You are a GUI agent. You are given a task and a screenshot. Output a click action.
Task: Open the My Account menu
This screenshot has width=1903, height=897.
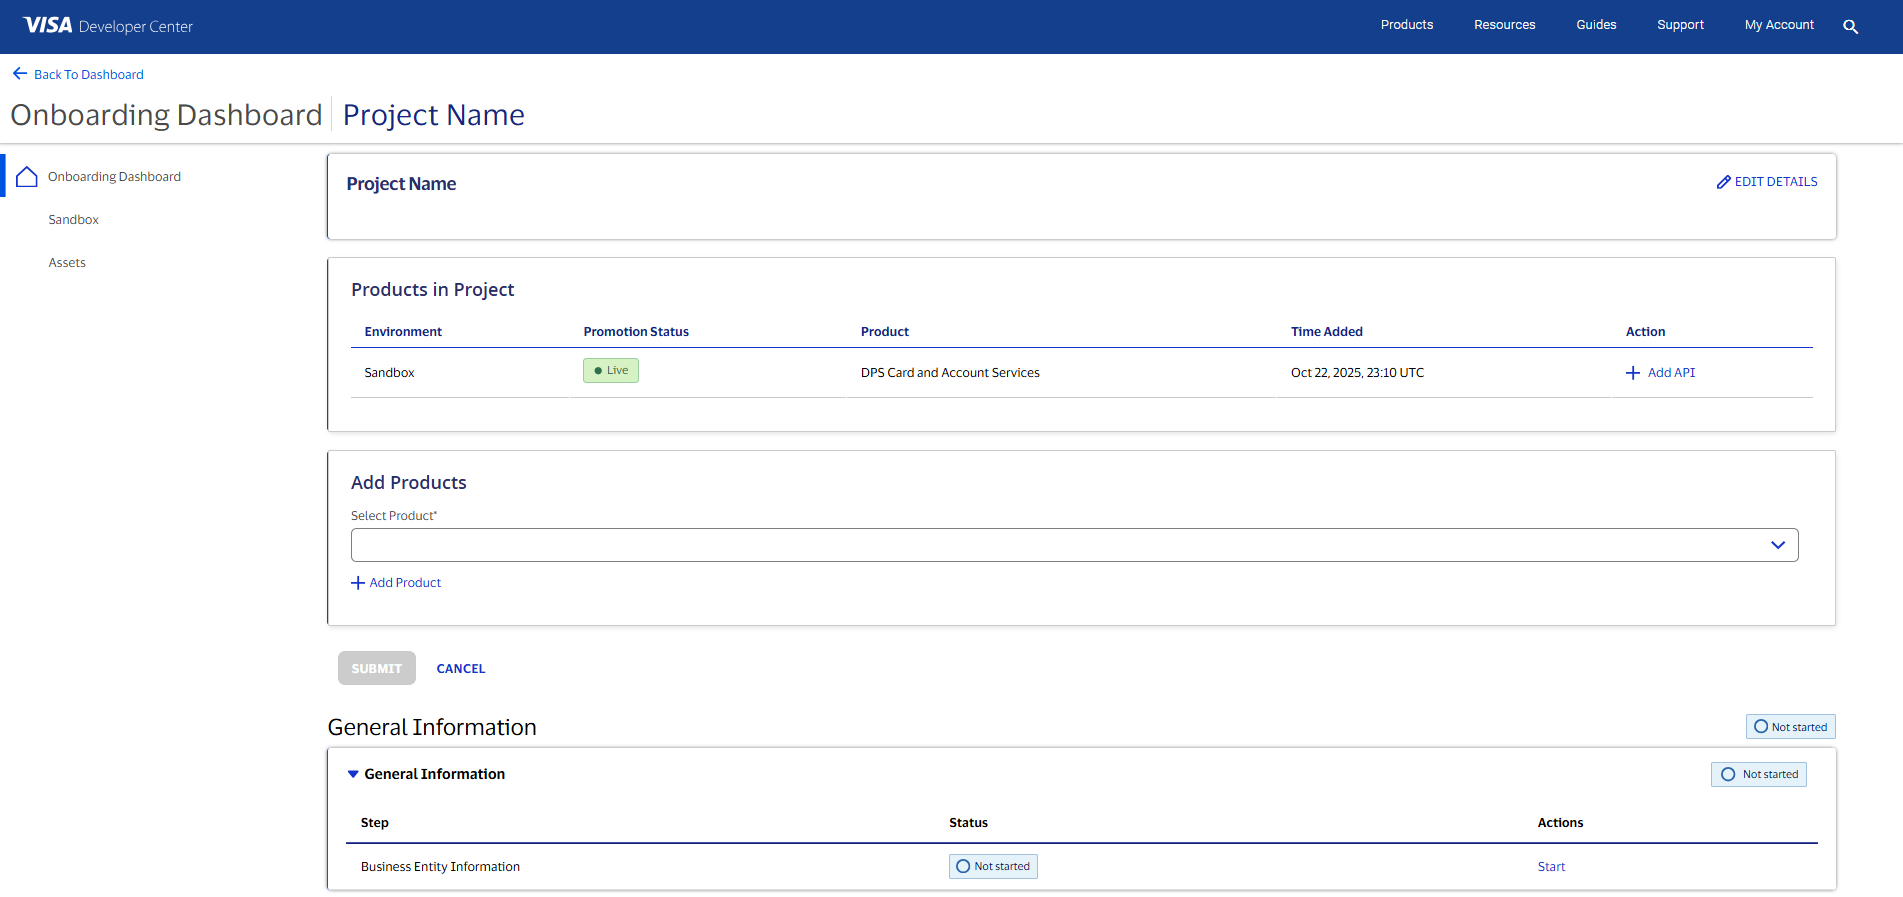(1778, 25)
